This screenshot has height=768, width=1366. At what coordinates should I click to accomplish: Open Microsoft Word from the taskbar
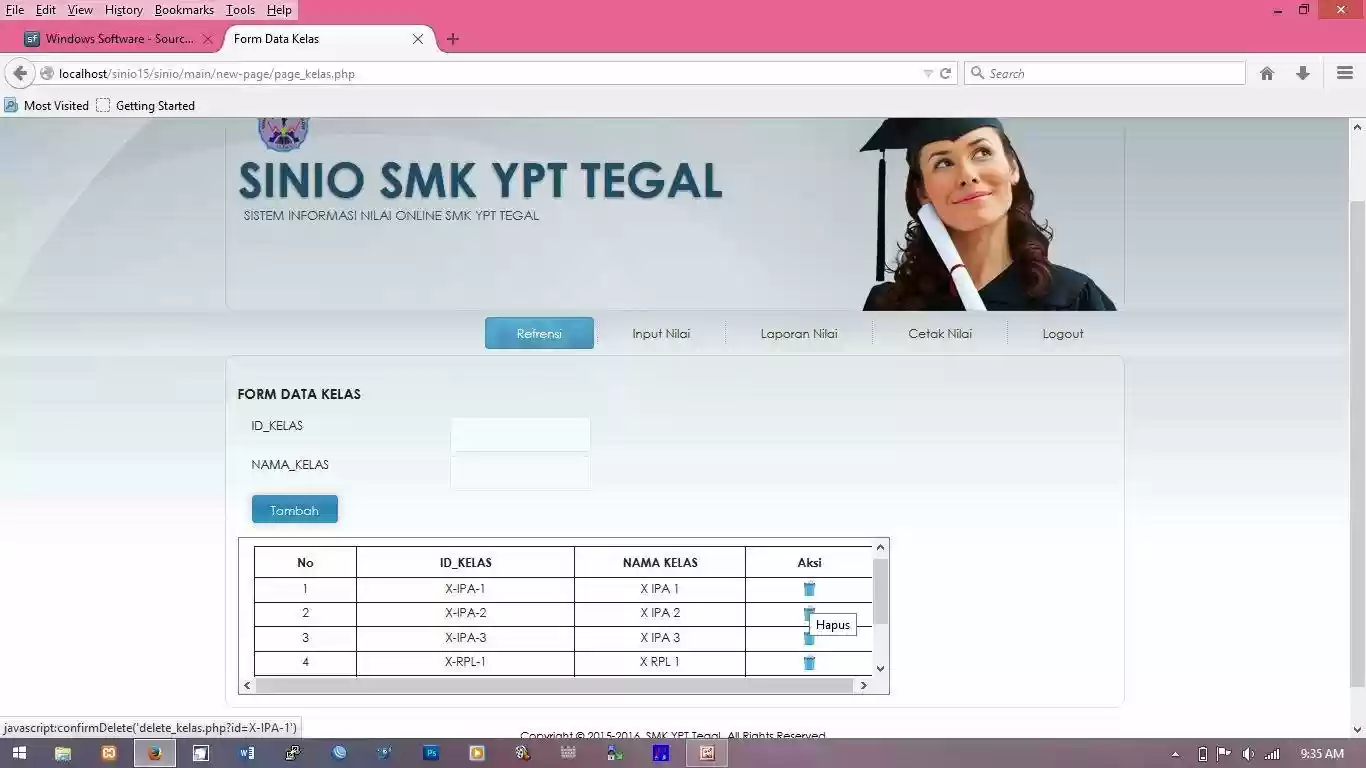pos(246,753)
